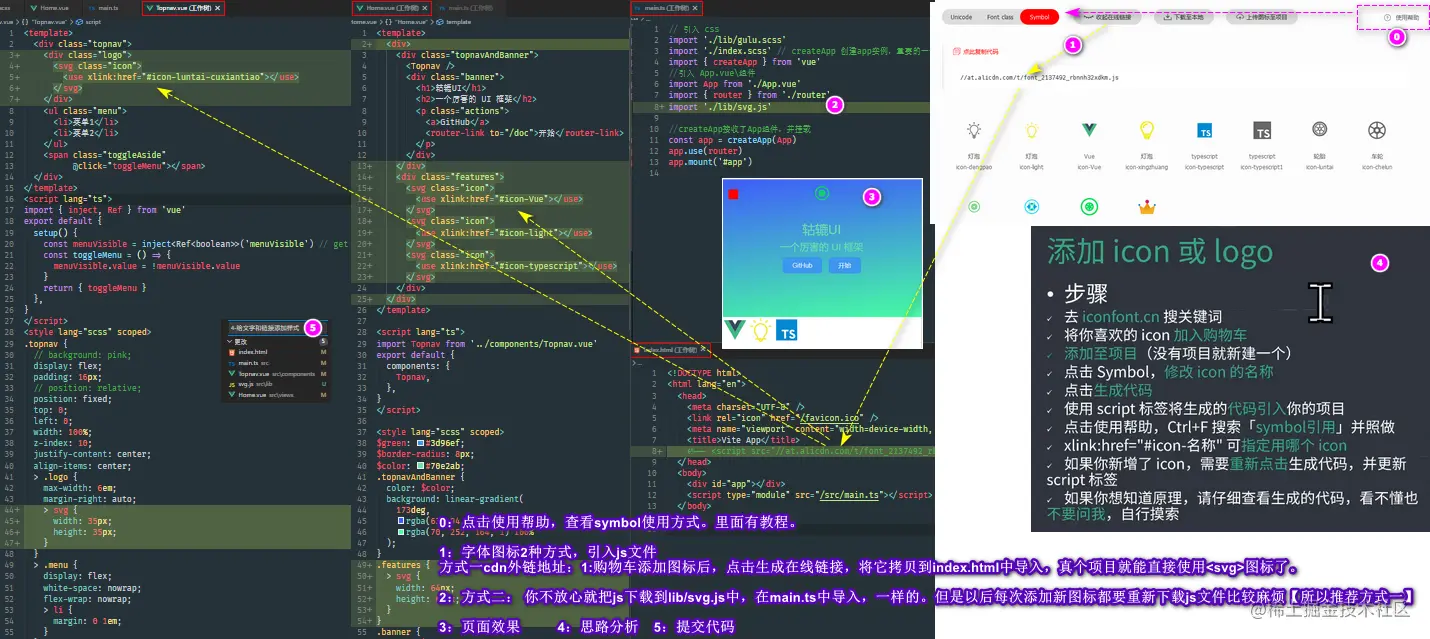This screenshot has width=1430, height=639.
Task: Click the cyan wheel icon in second row
Action: [1032, 207]
